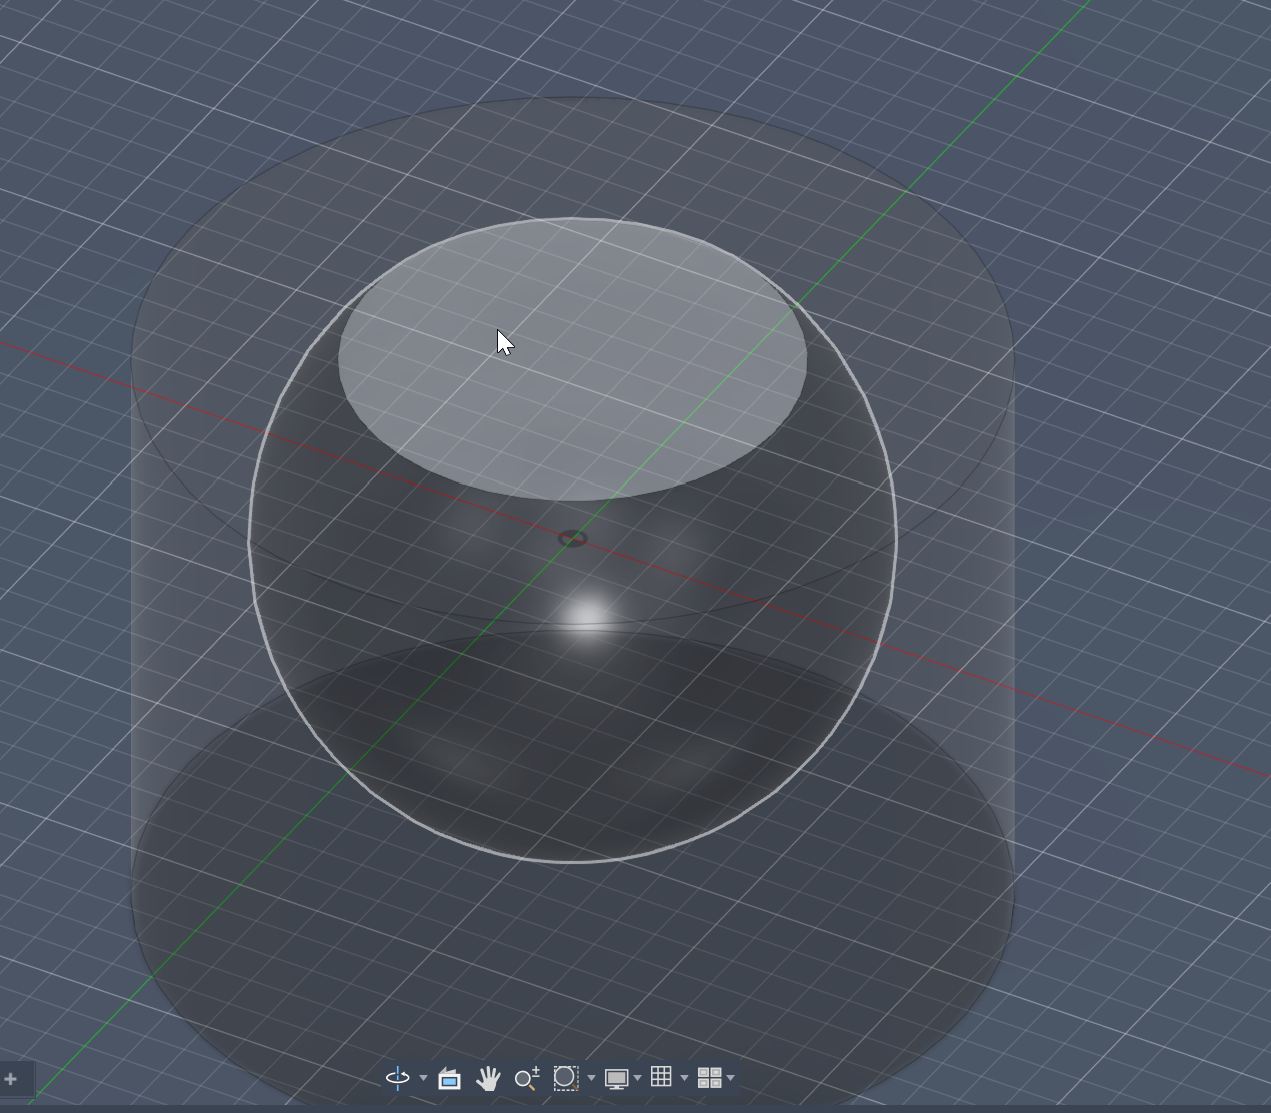Select the origin point at model center
This screenshot has height=1113, width=1271.
point(574,538)
